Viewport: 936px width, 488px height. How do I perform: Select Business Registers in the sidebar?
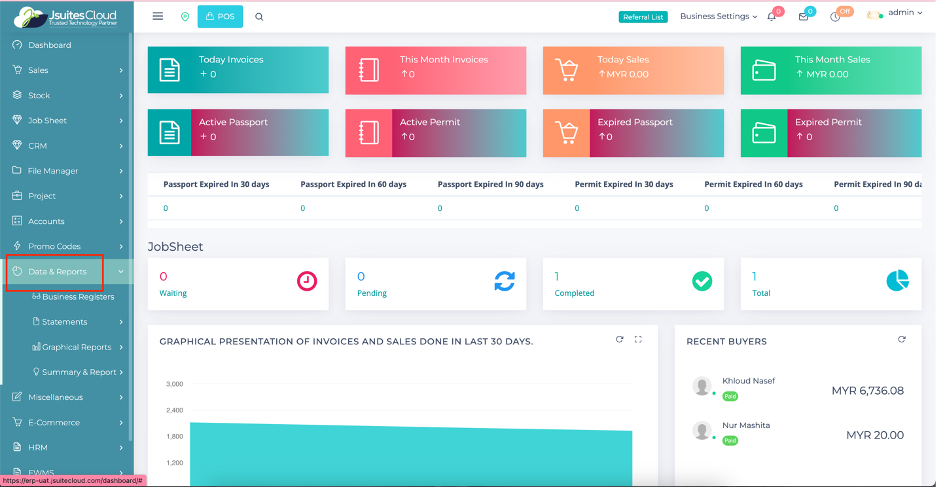(x=78, y=297)
